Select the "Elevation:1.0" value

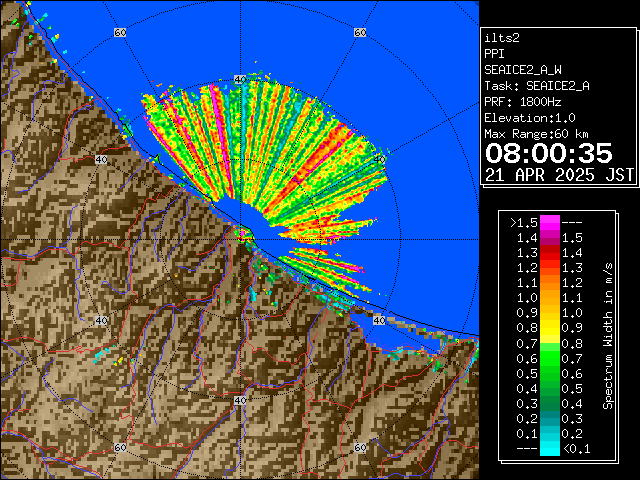point(530,118)
